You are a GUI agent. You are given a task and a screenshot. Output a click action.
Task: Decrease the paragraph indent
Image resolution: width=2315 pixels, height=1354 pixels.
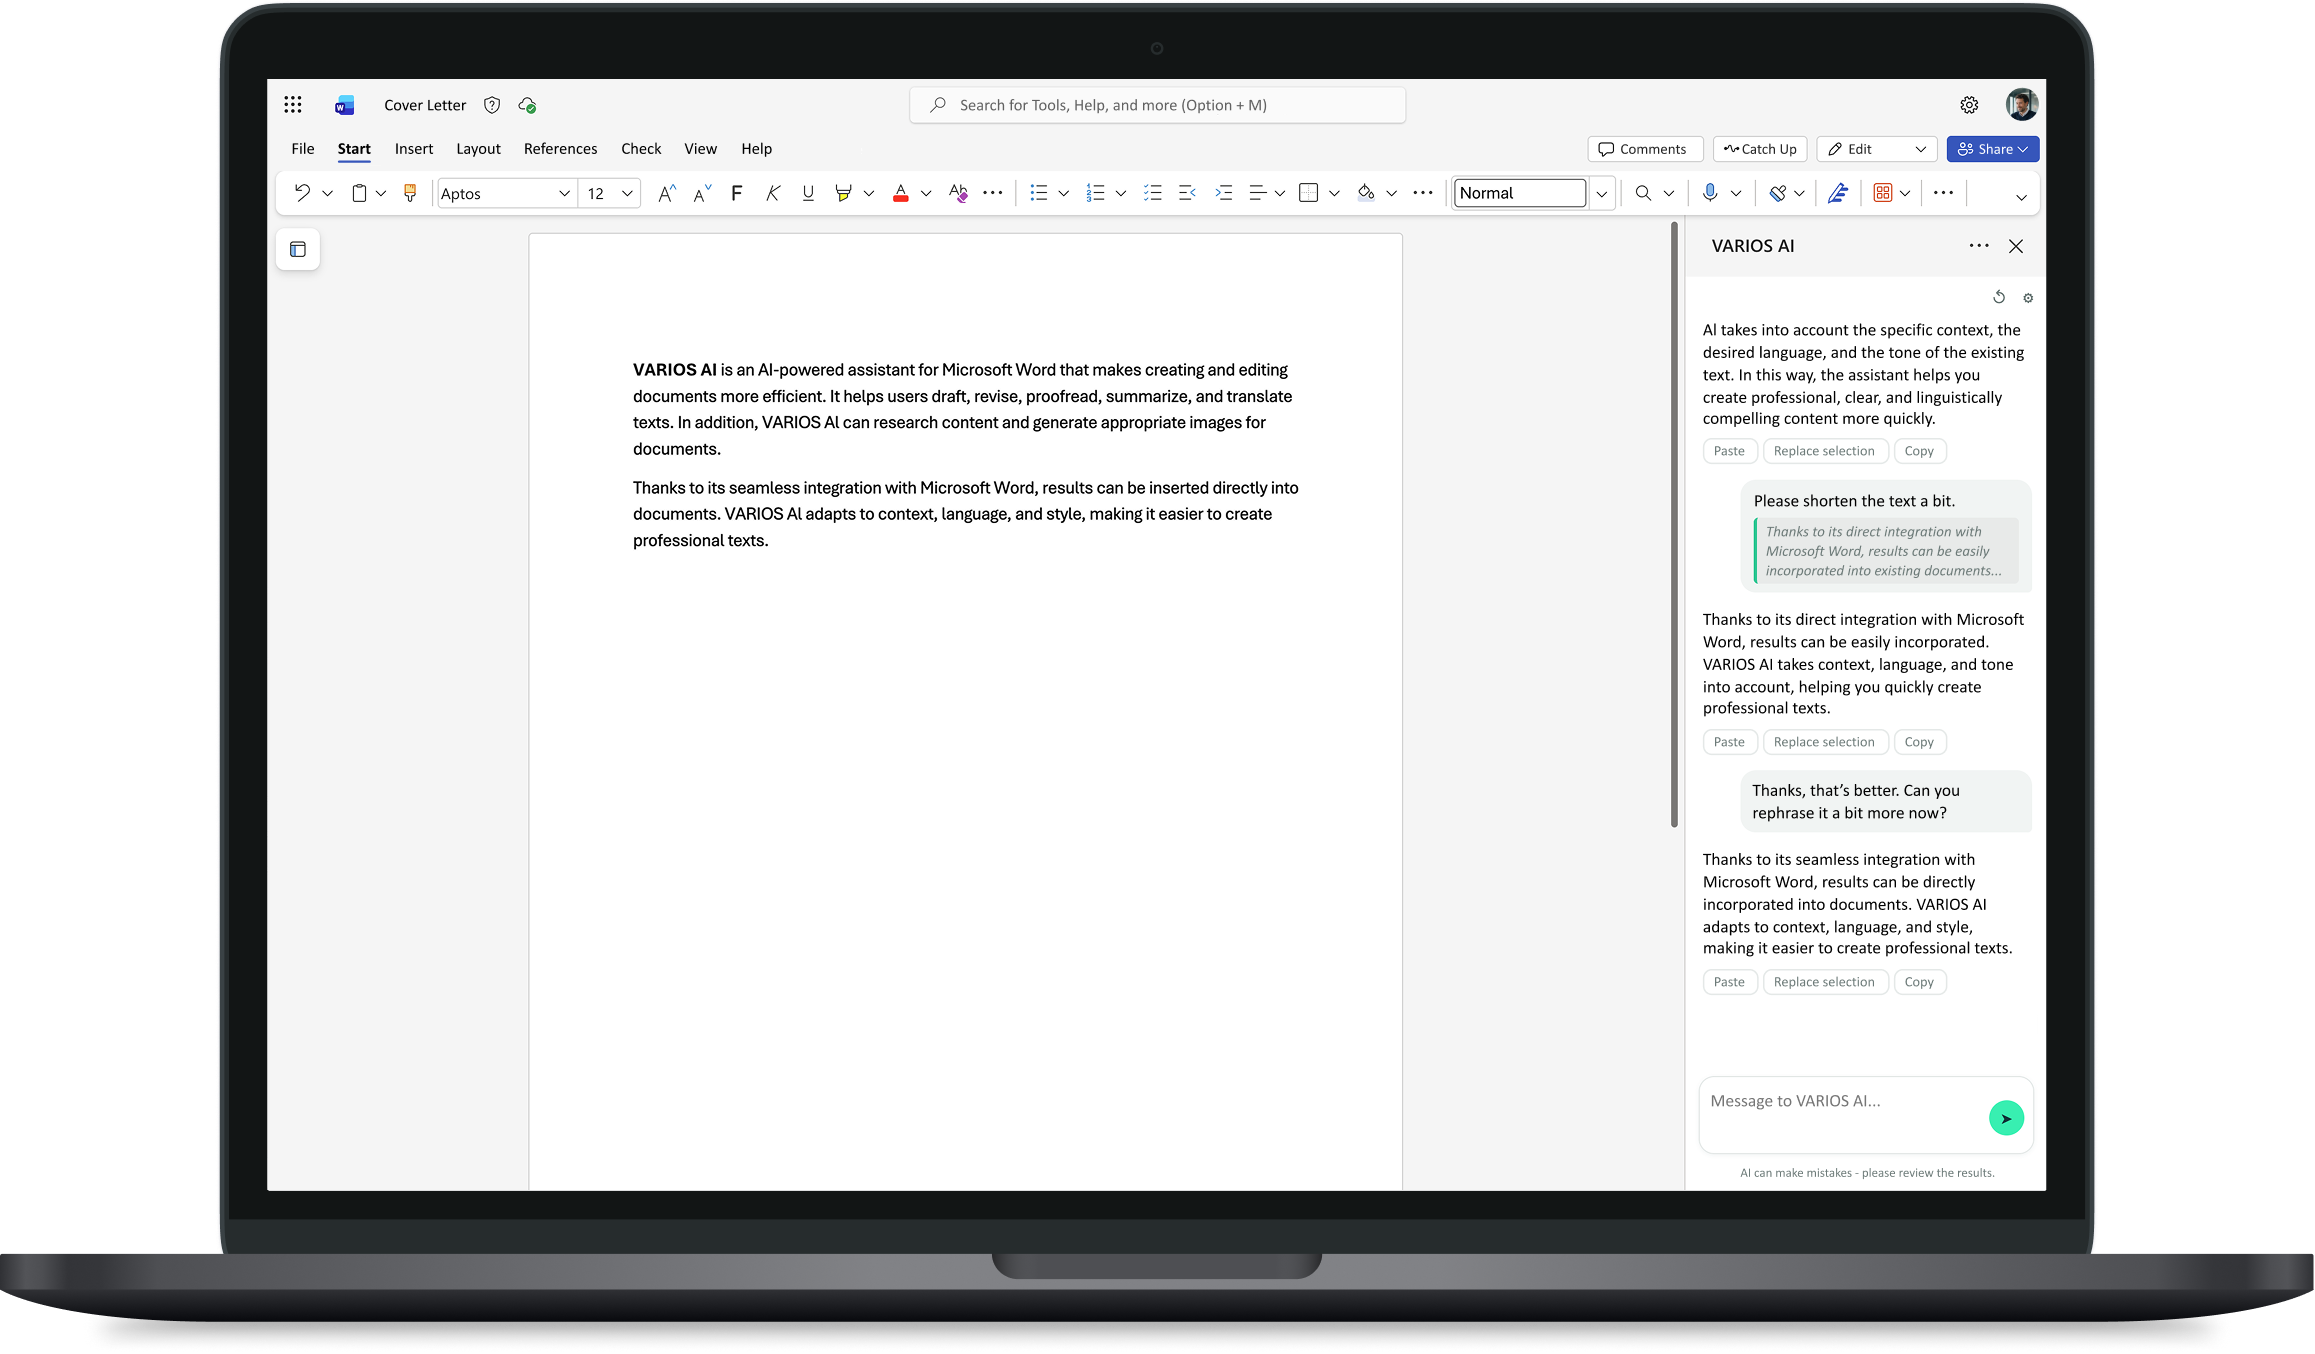tap(1188, 193)
